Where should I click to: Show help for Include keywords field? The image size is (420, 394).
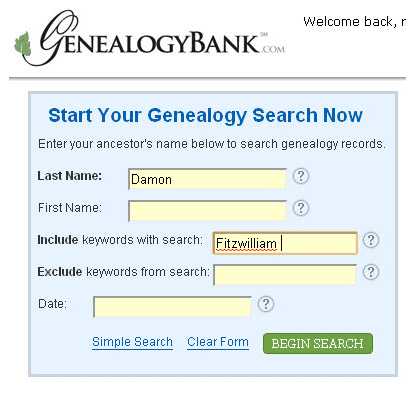[371, 240]
